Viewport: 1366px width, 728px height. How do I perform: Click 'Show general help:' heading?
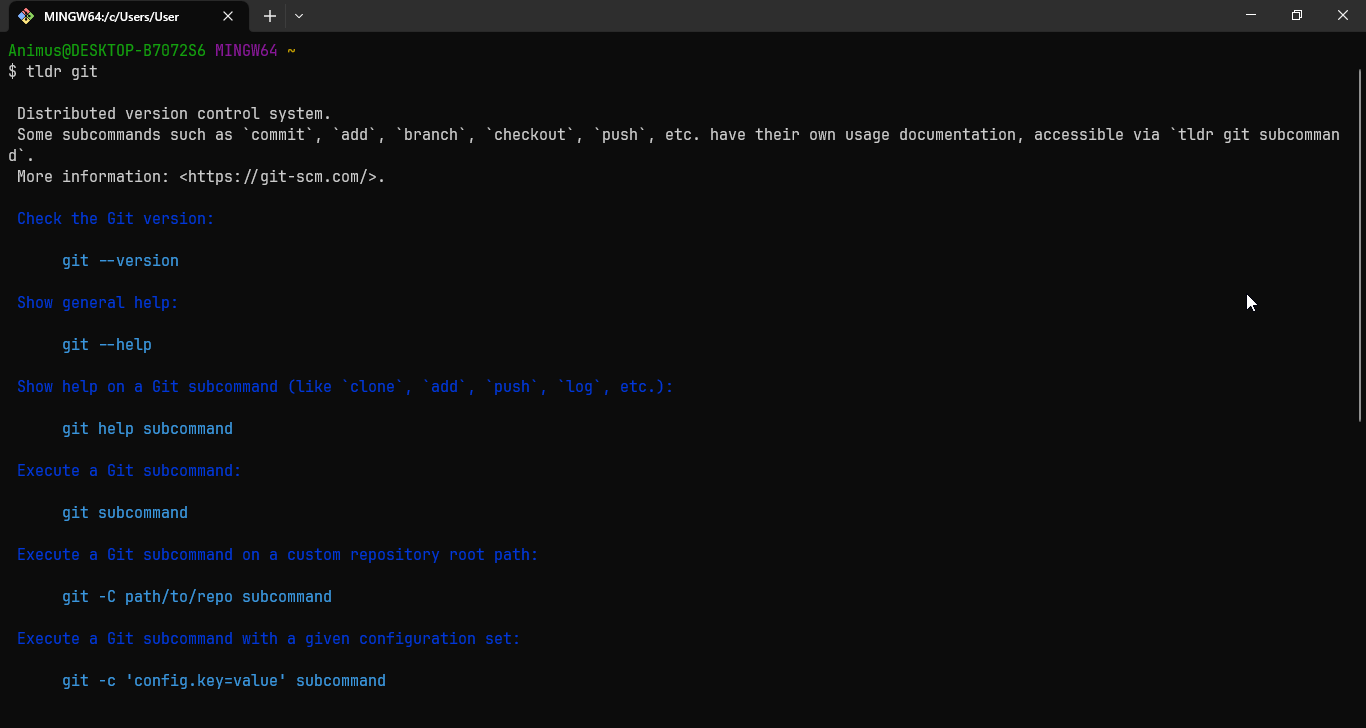click(98, 303)
